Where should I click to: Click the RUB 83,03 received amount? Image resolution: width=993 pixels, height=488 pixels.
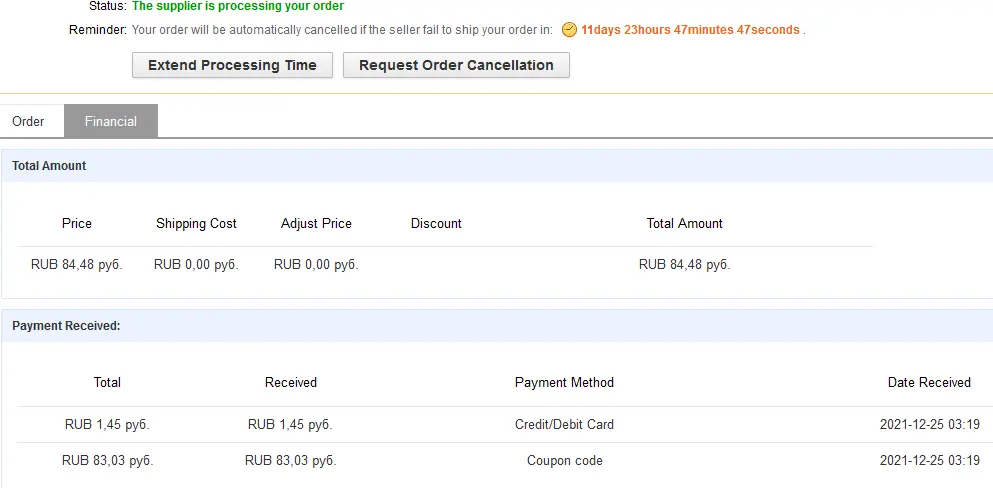coord(290,460)
